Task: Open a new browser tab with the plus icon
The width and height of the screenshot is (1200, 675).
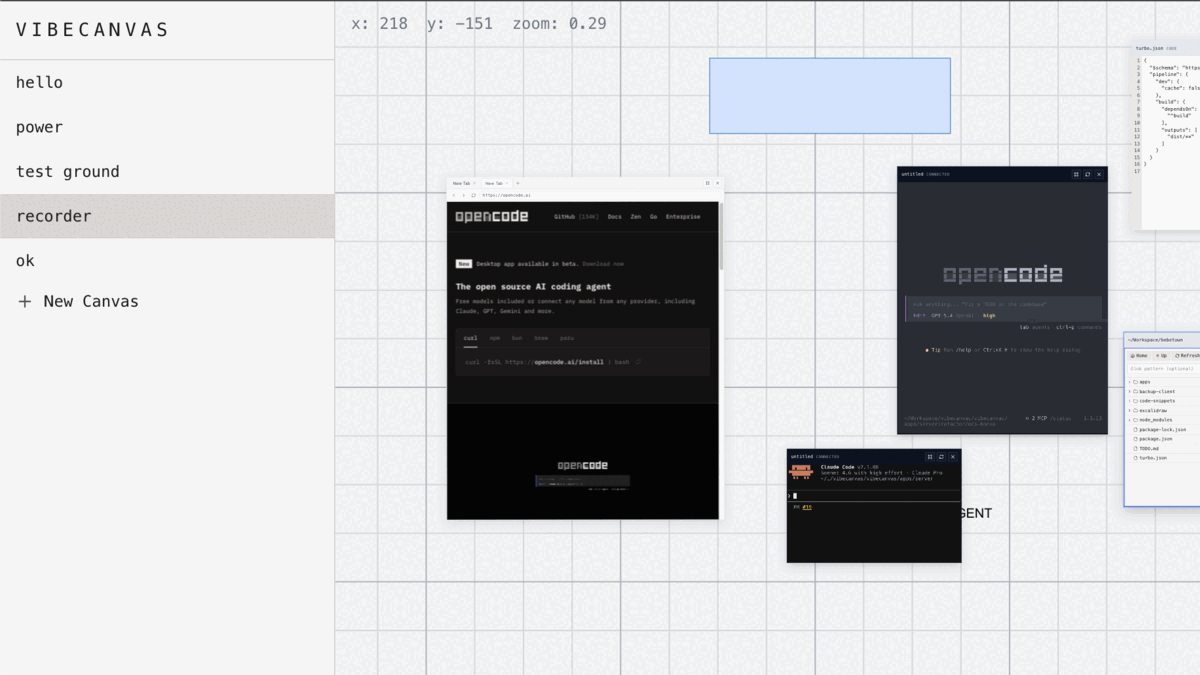Action: click(518, 183)
